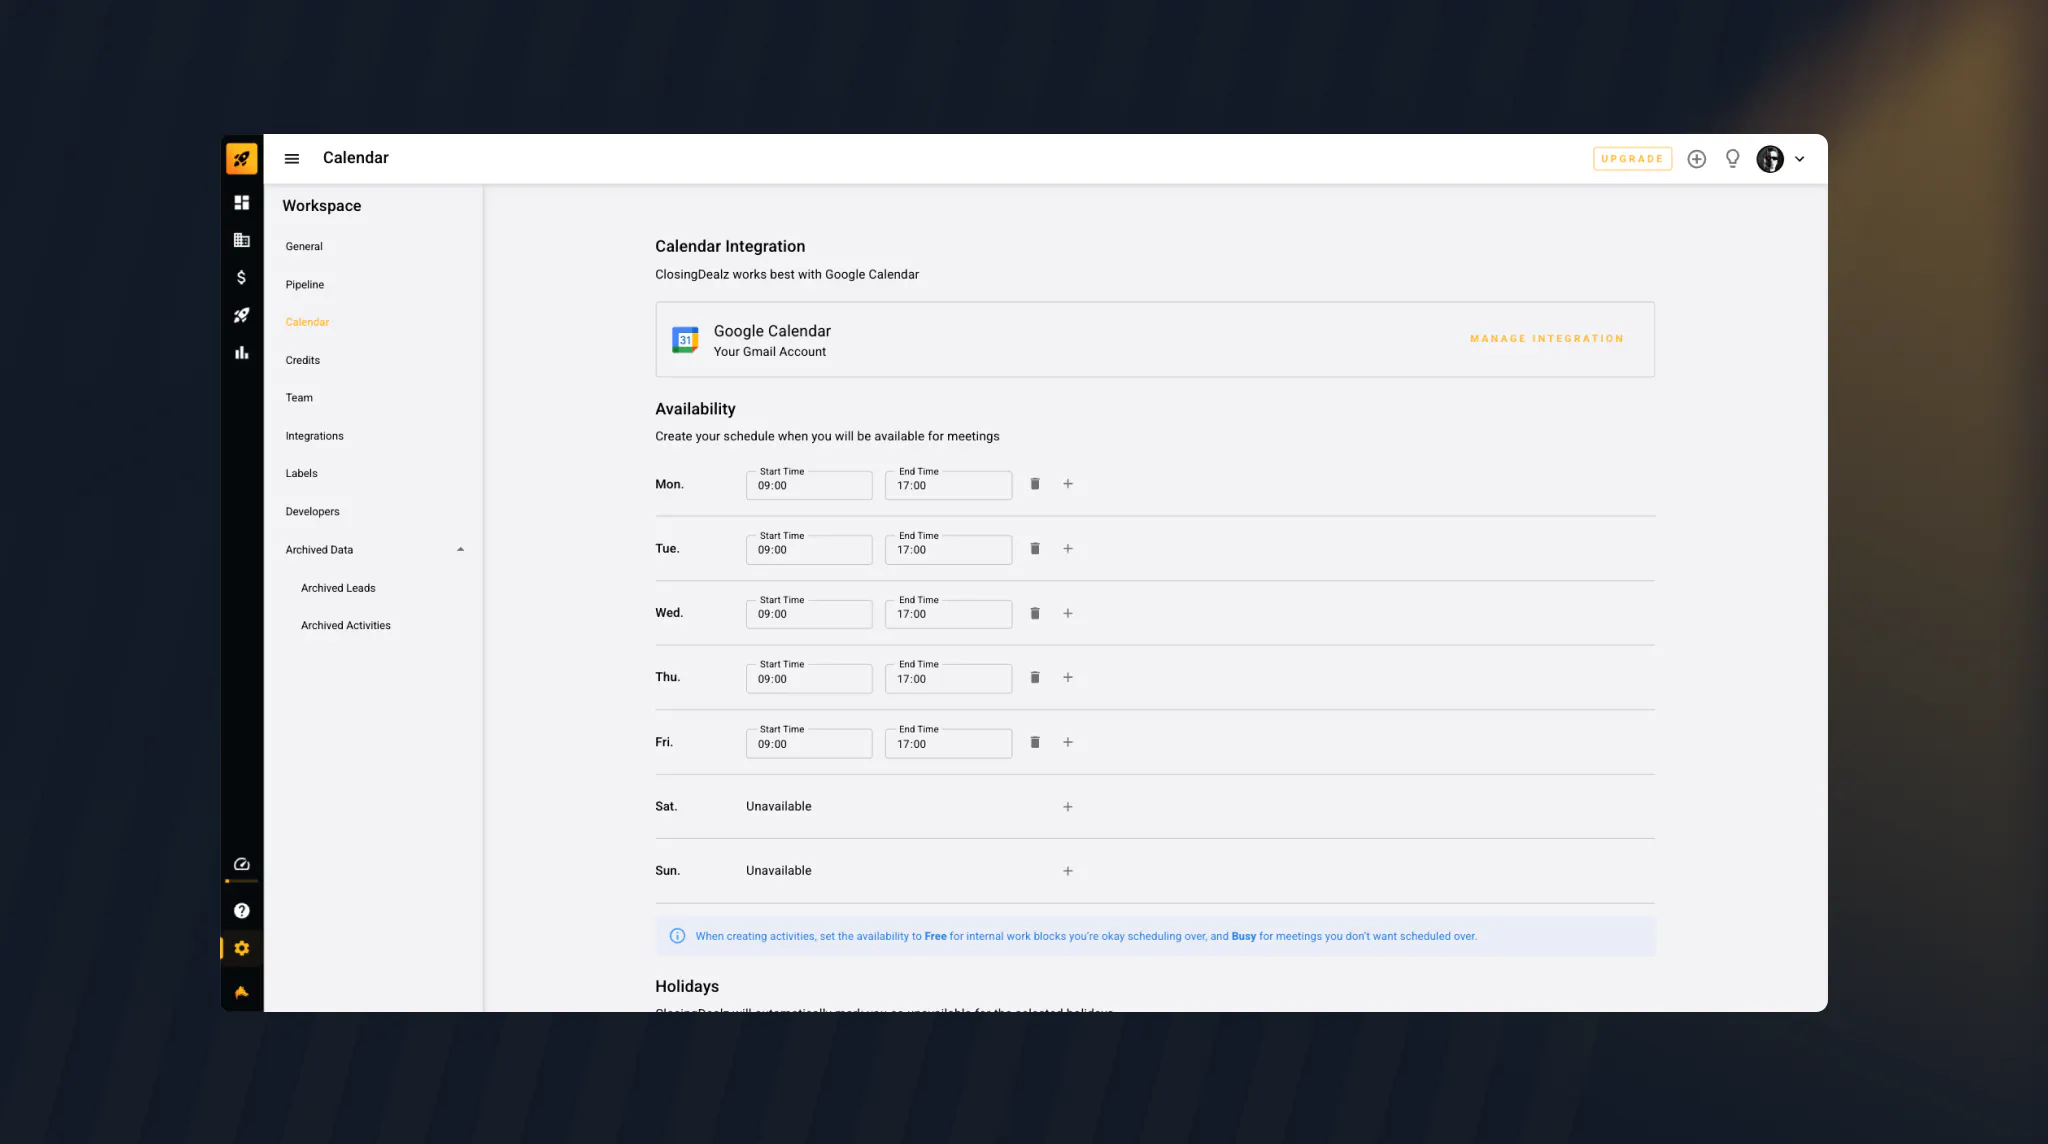This screenshot has width=2048, height=1144.
Task: Edit Friday End Time field
Action: click(x=948, y=744)
